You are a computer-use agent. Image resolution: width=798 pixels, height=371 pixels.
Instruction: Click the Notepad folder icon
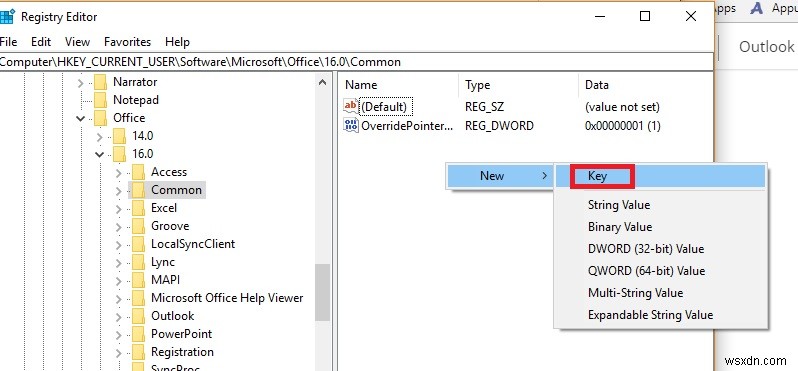coord(101,100)
